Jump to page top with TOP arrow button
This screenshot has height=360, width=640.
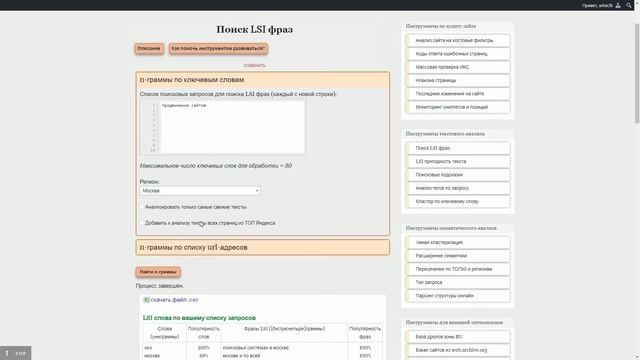16,353
